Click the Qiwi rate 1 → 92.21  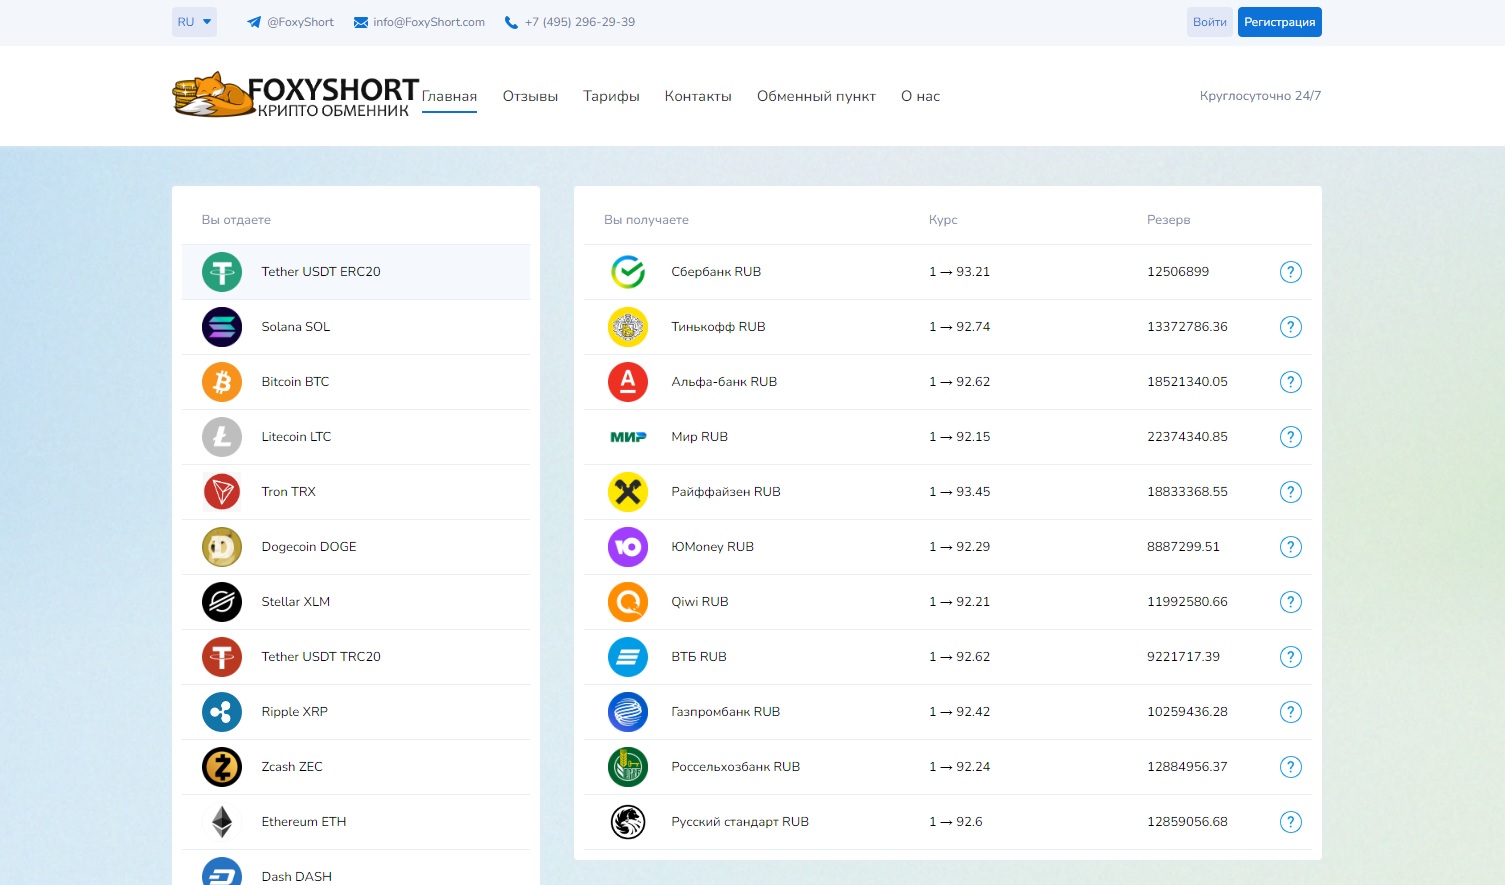[959, 602]
